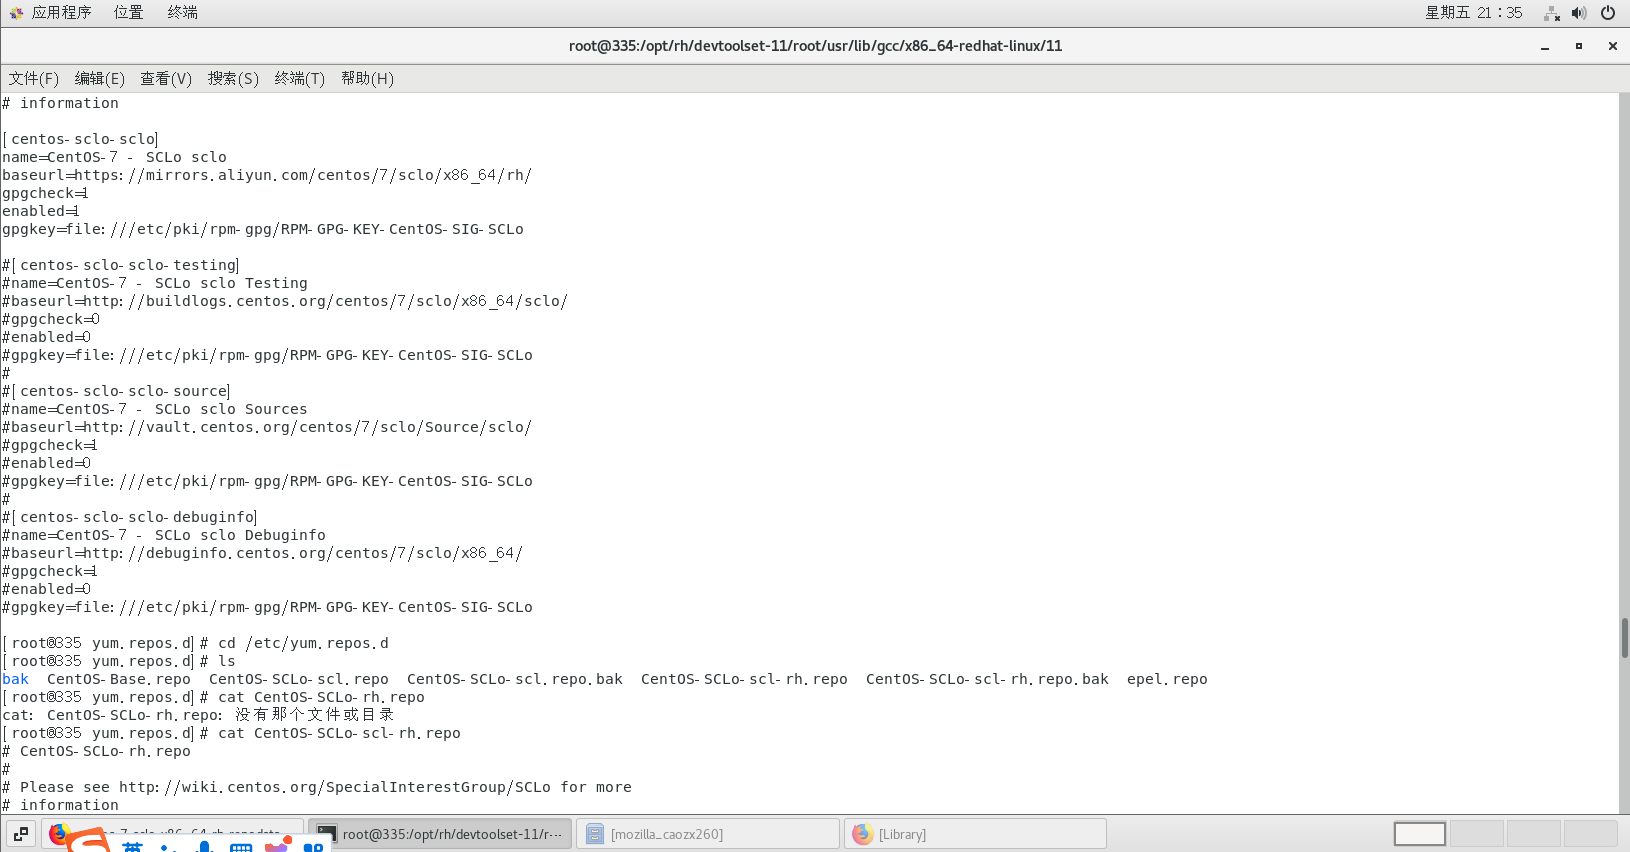This screenshot has width=1630, height=852.
Task: Click the '#[centos-sclo-sclo-source]' line
Action: coord(116,391)
